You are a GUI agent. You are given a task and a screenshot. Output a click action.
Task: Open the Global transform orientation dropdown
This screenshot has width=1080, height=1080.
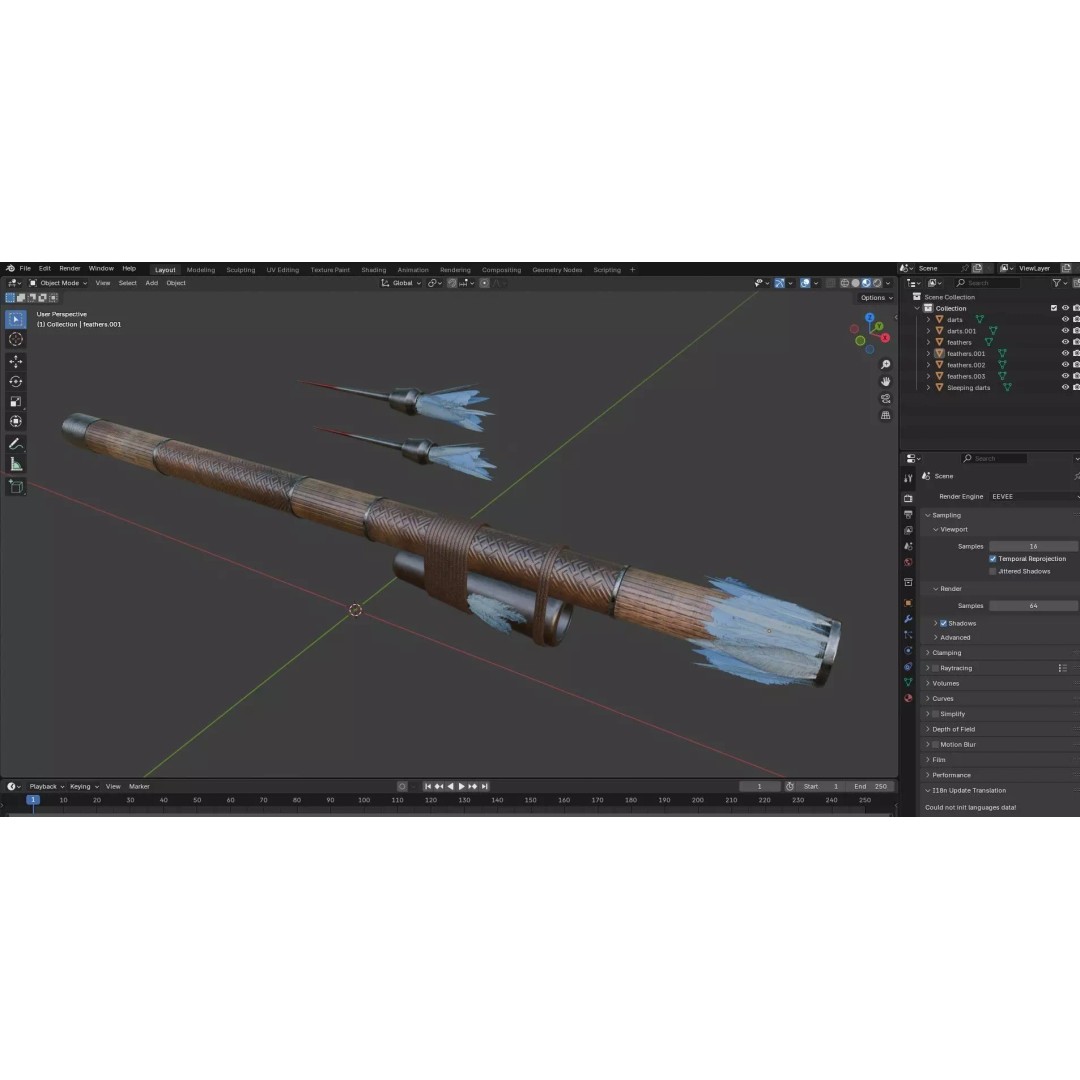tap(401, 283)
